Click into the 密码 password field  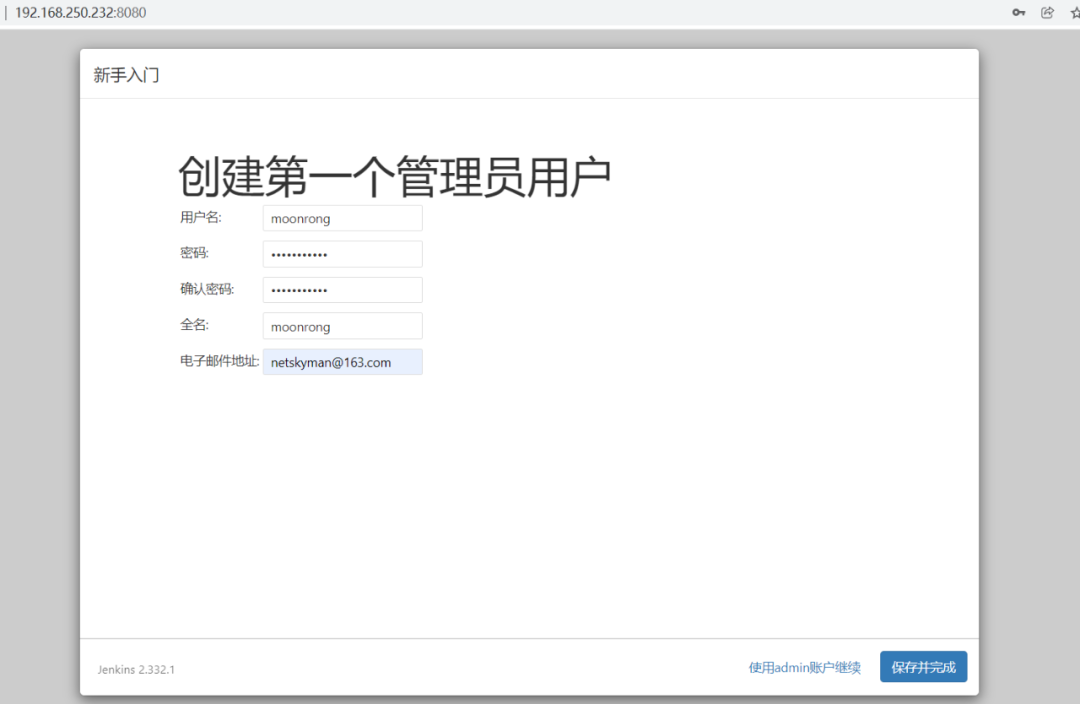click(x=342, y=254)
